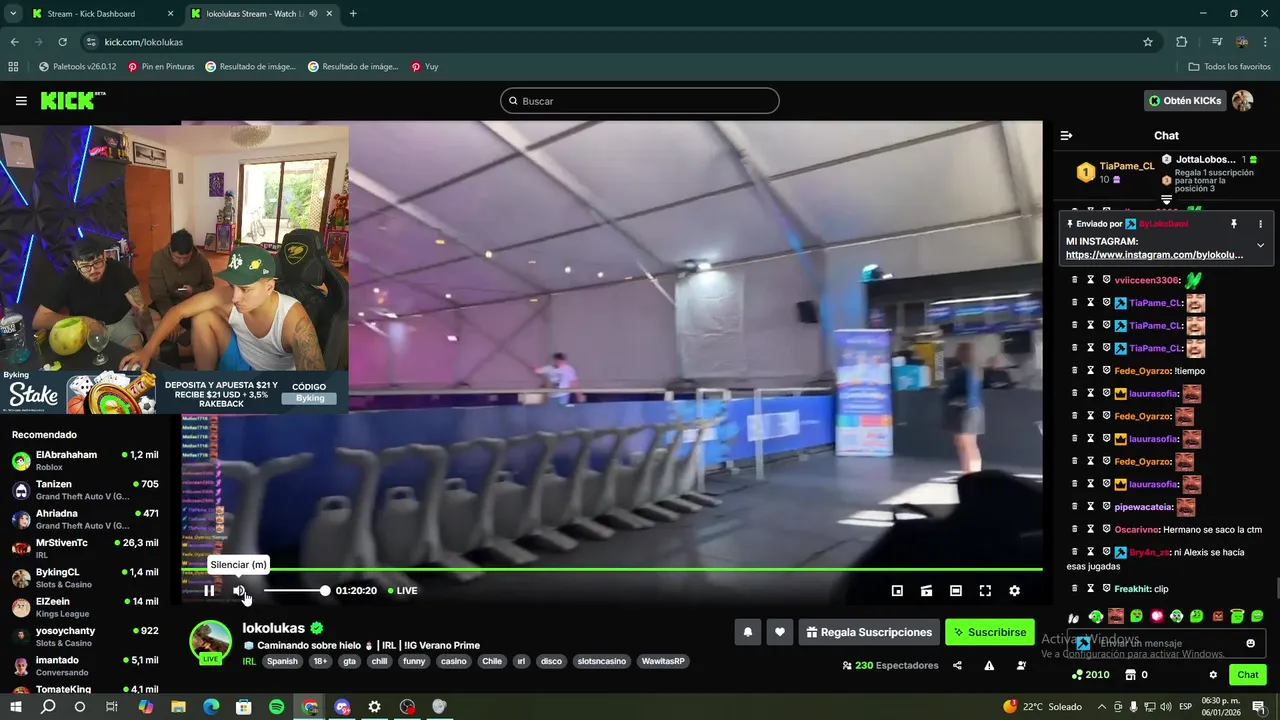The width and height of the screenshot is (1280, 720).
Task: Report the stream using the warning triangle
Action: coord(989,665)
